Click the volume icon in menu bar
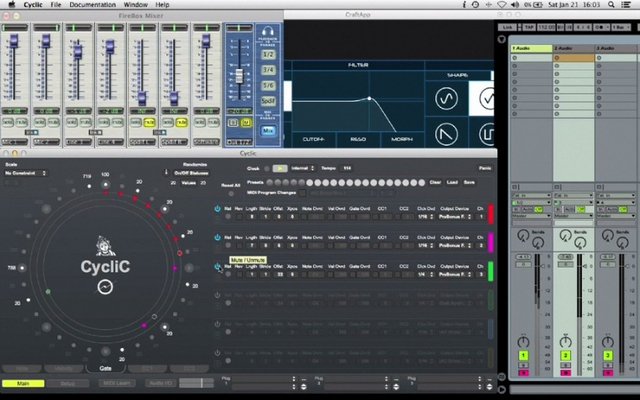640x400 pixels. coord(515,4)
